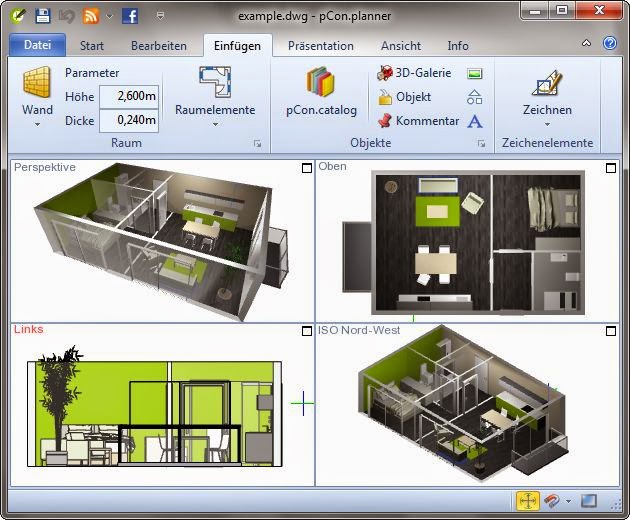Click the undo arrow in quick access toolbar

(x=66, y=16)
